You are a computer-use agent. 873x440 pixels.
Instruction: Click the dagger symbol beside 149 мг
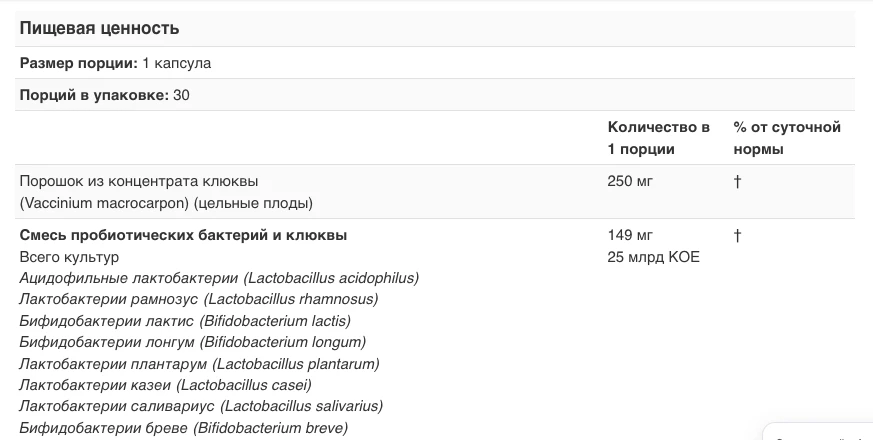737,235
